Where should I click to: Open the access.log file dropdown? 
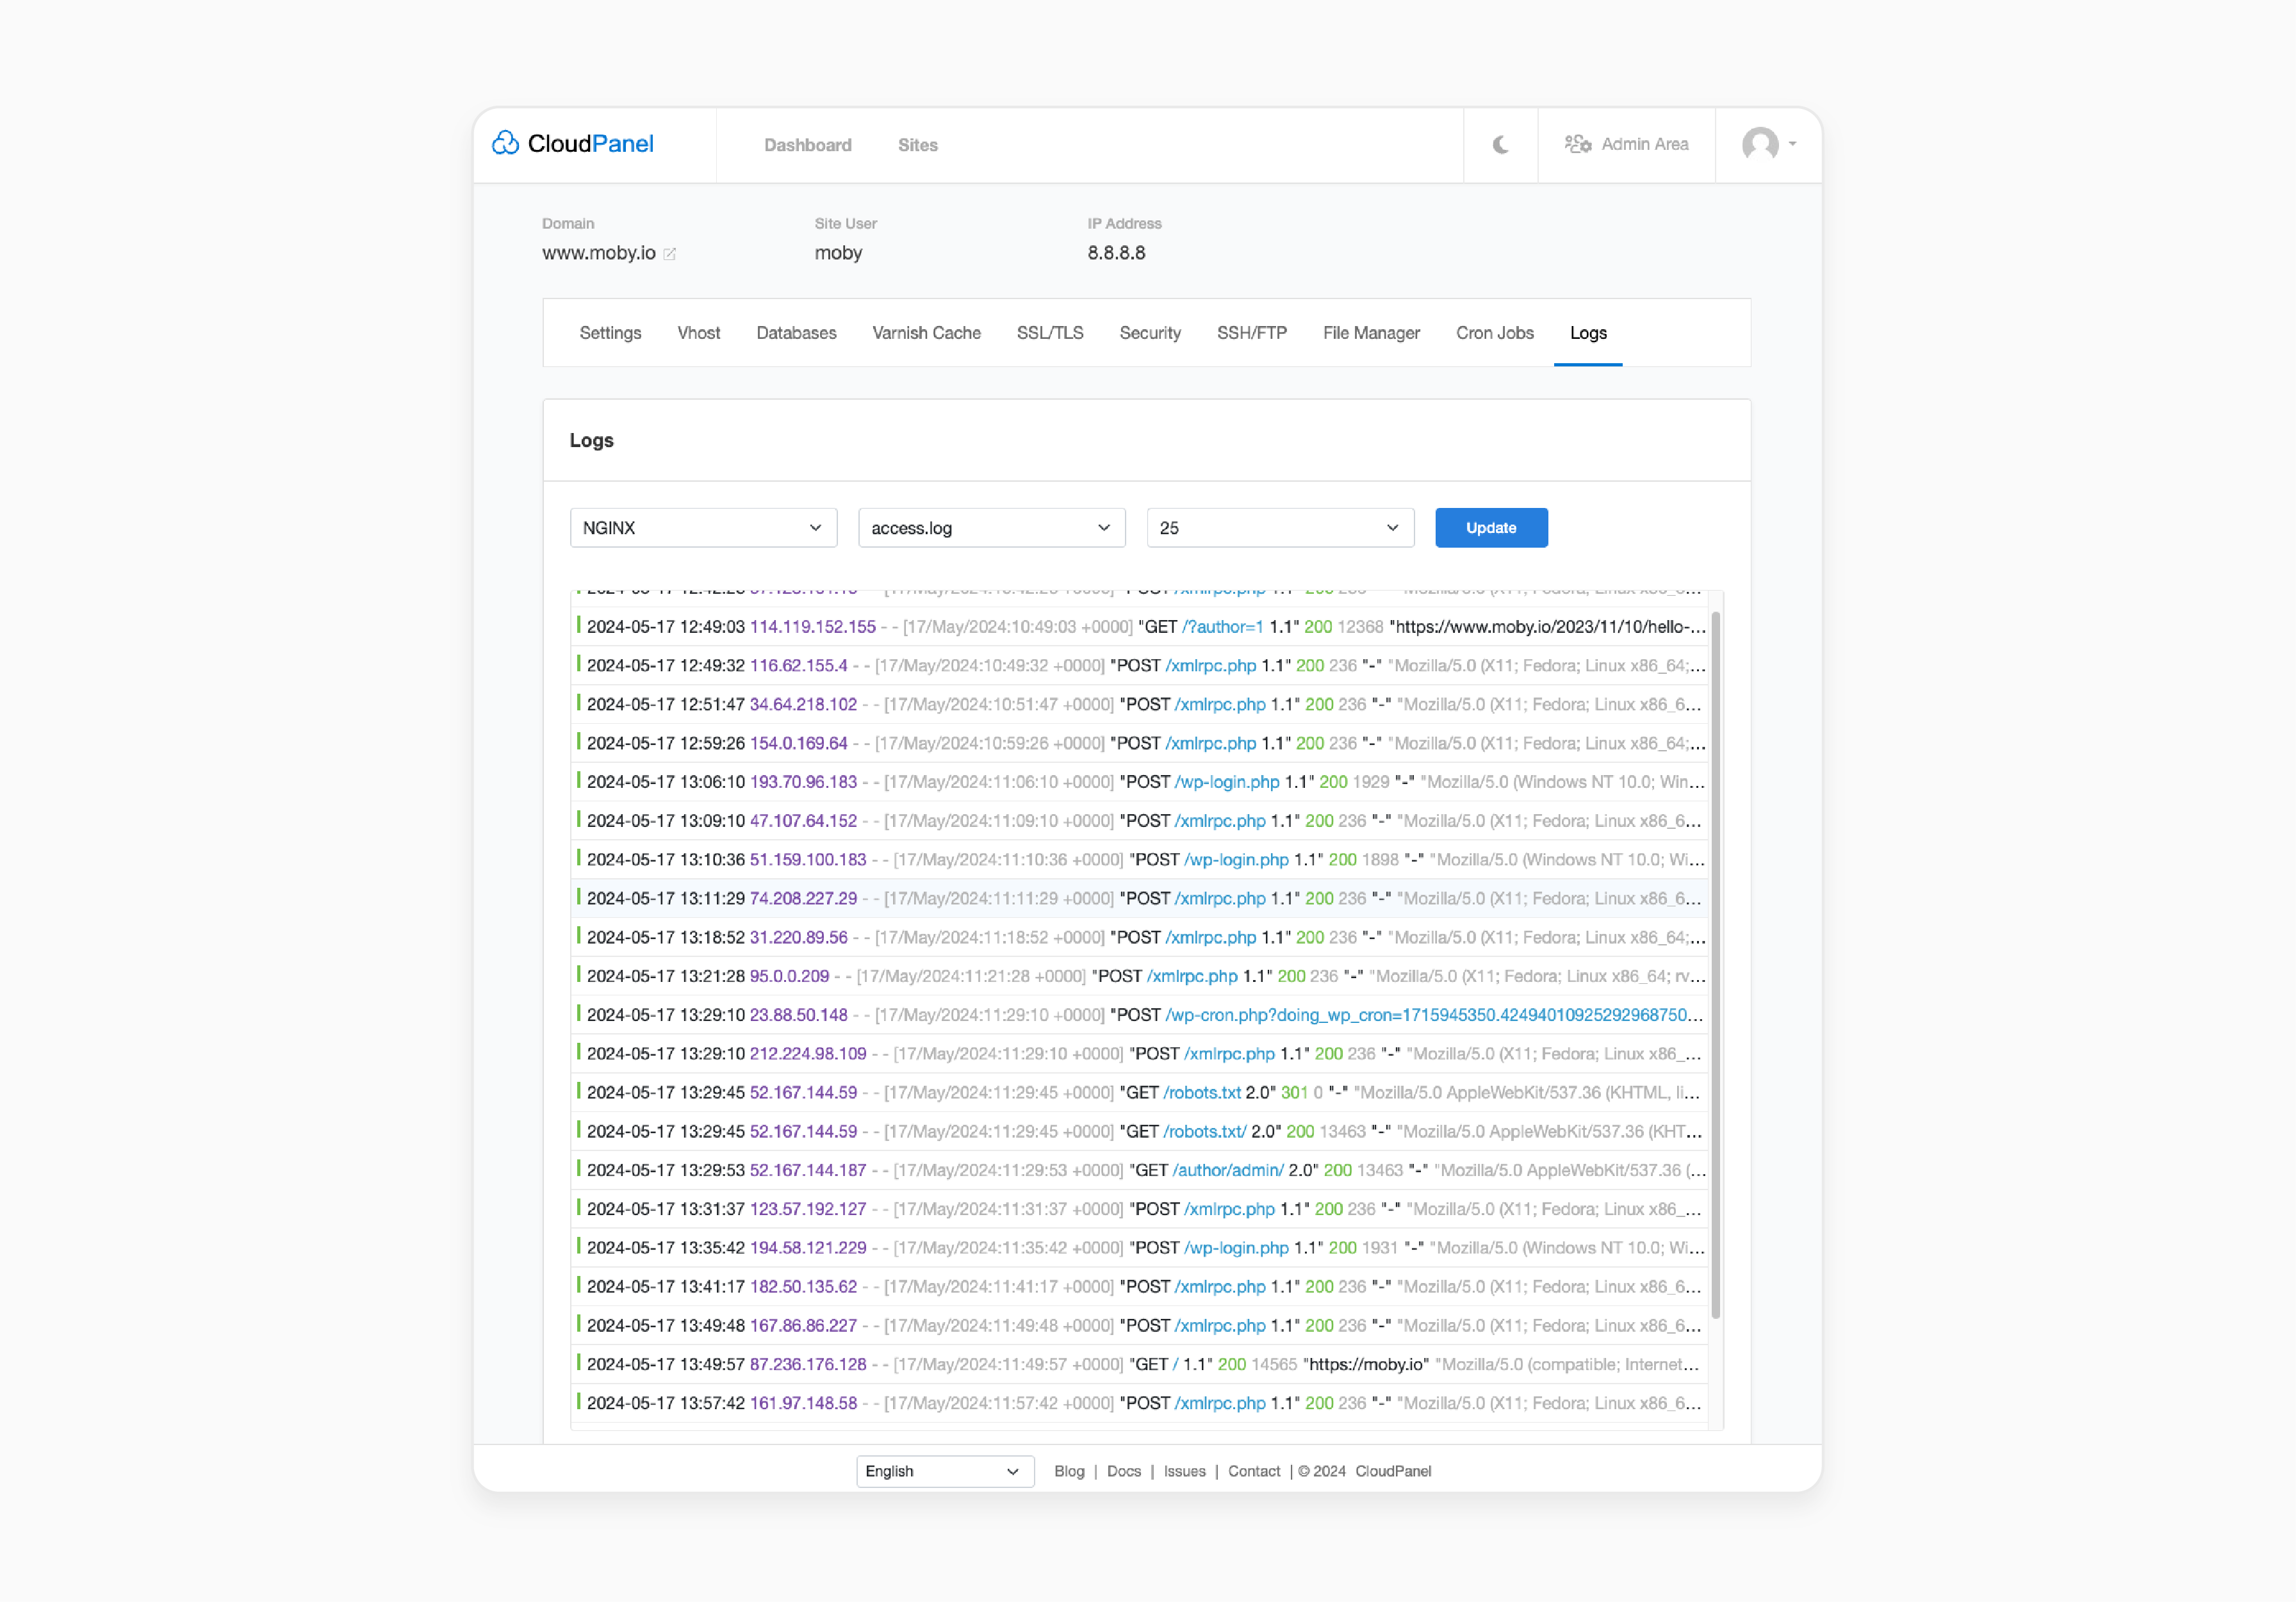pyautogui.click(x=992, y=528)
